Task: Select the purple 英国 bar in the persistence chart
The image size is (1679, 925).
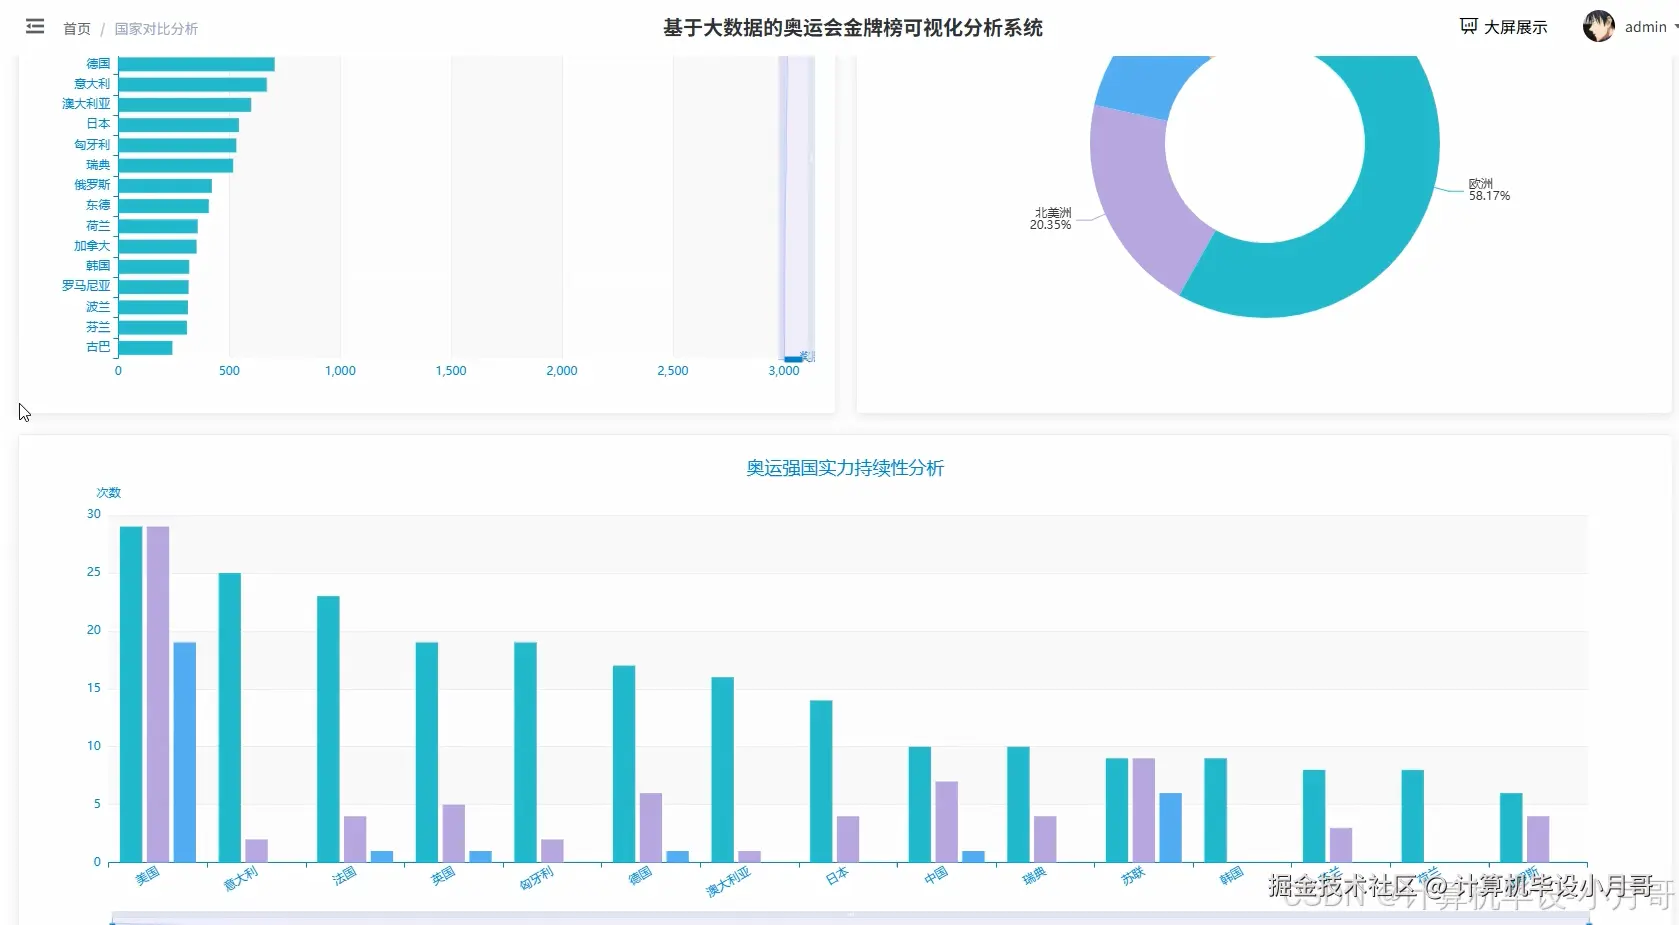Action: 454,833
